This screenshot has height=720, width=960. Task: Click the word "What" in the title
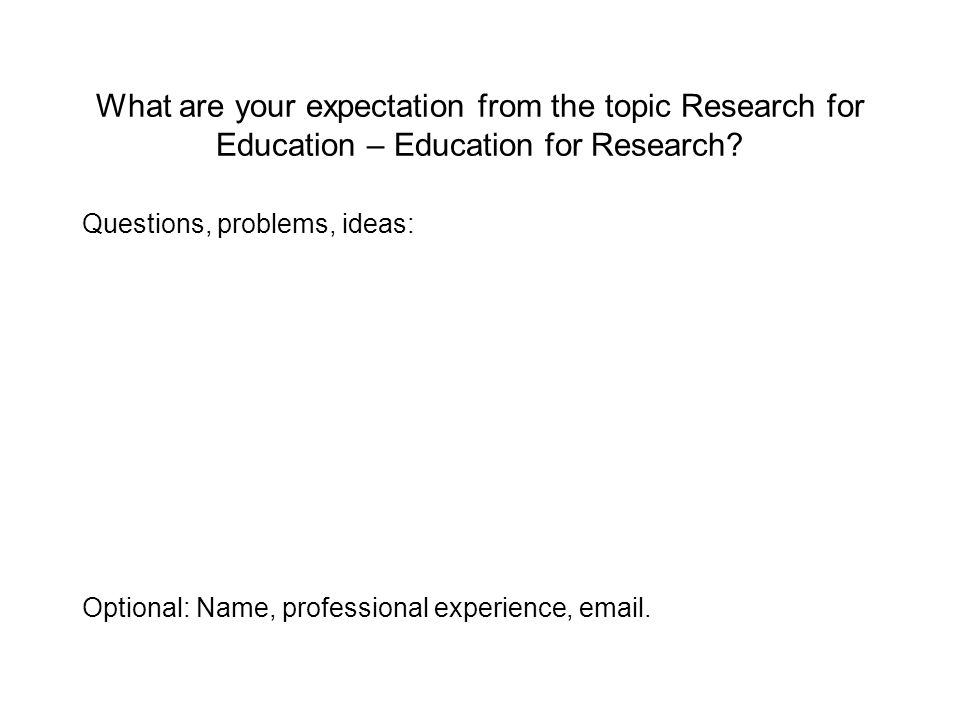(133, 106)
